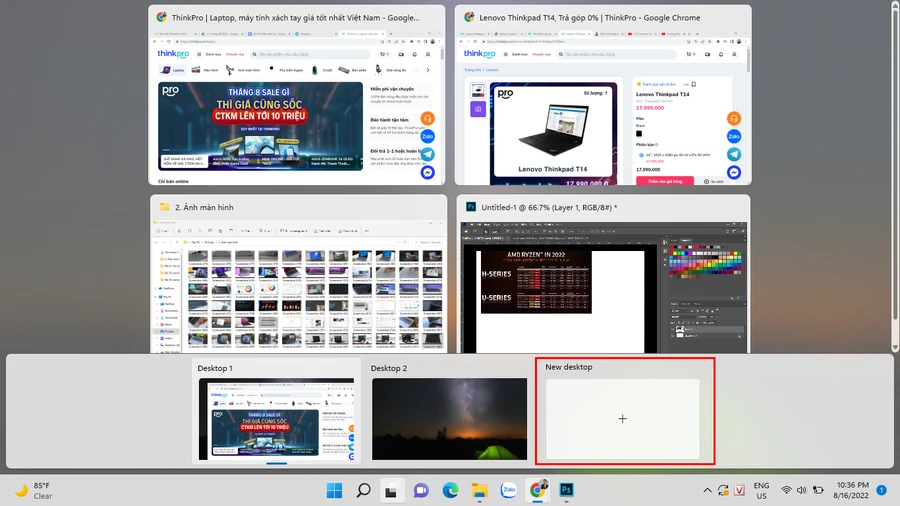The width and height of the screenshot is (900, 506).
Task: Open the Zalo app from taskbar
Action: [508, 491]
